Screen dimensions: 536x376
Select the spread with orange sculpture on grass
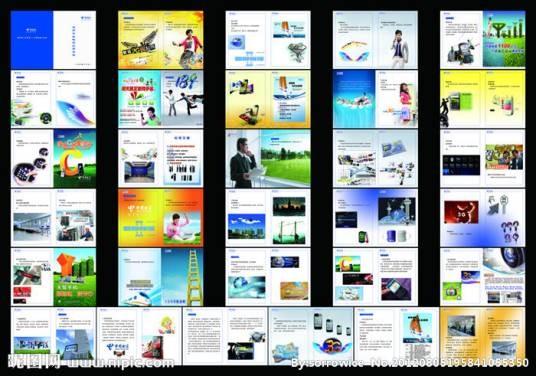pyautogui.click(x=53, y=277)
